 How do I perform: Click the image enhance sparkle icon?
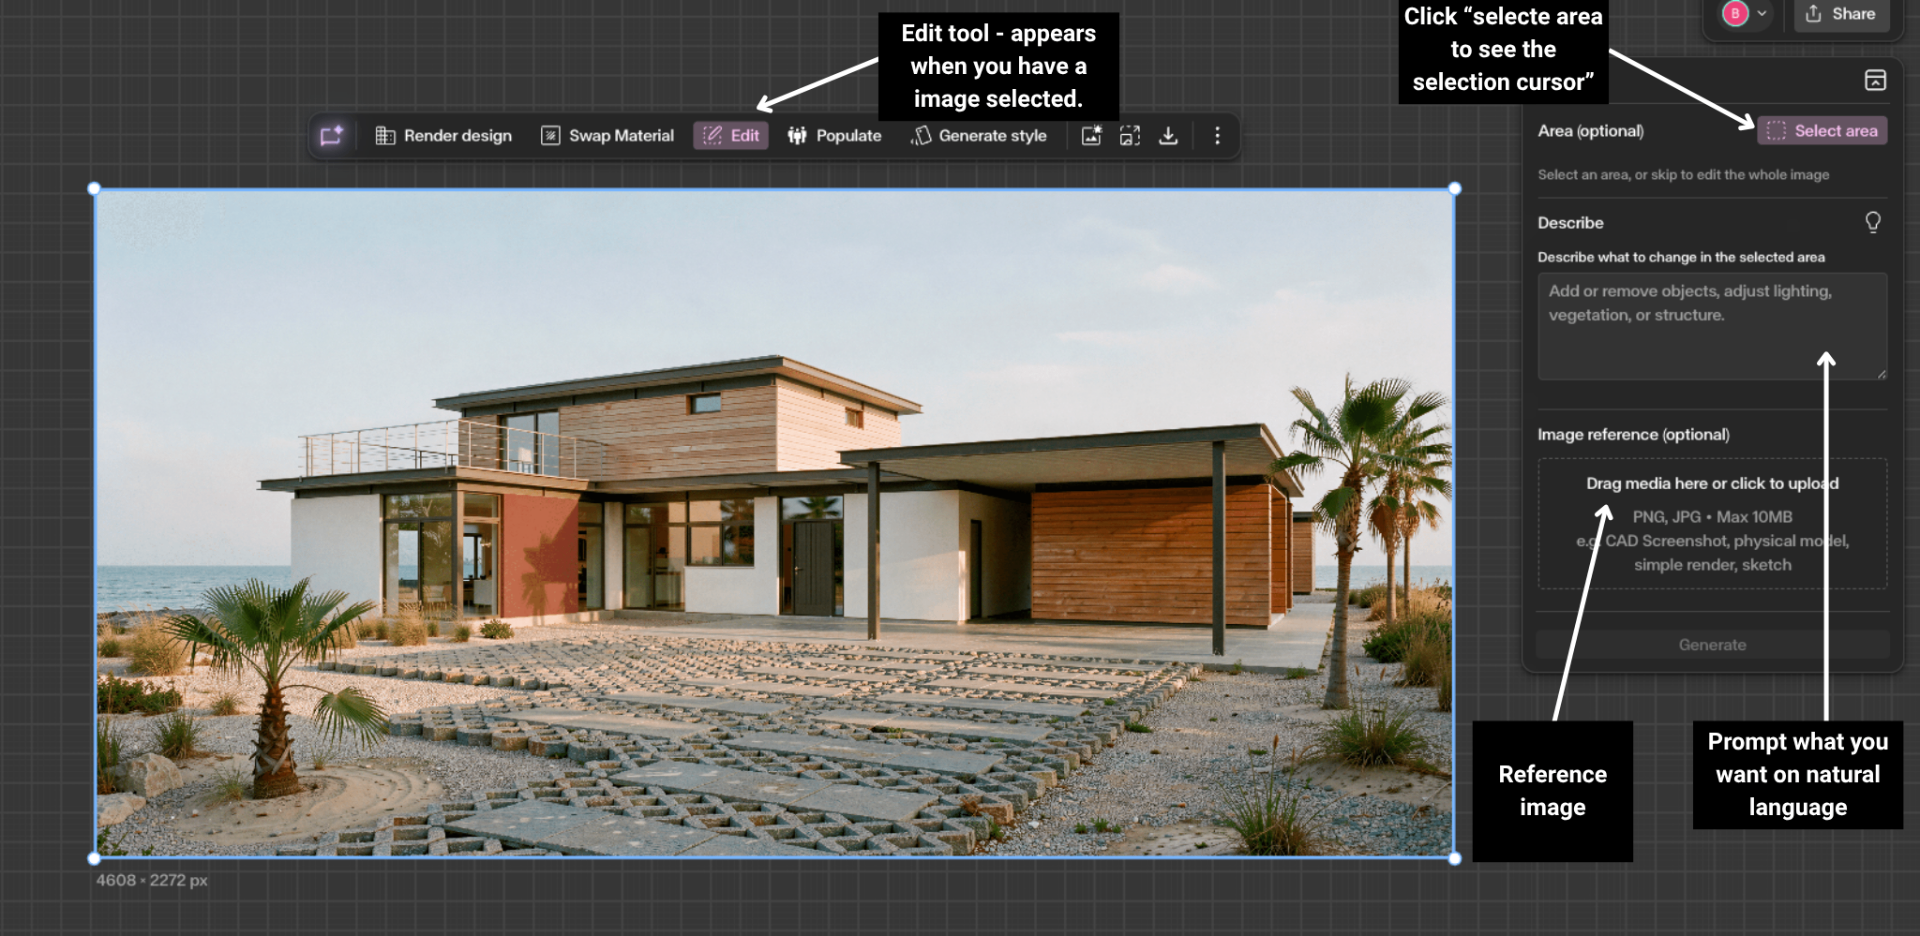[x=1091, y=135]
